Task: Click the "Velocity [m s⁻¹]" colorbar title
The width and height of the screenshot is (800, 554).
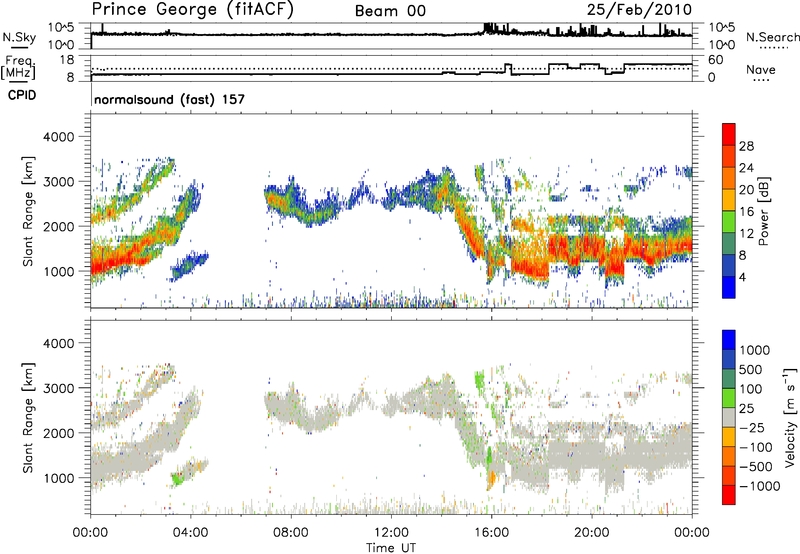Action: pyautogui.click(x=790, y=417)
